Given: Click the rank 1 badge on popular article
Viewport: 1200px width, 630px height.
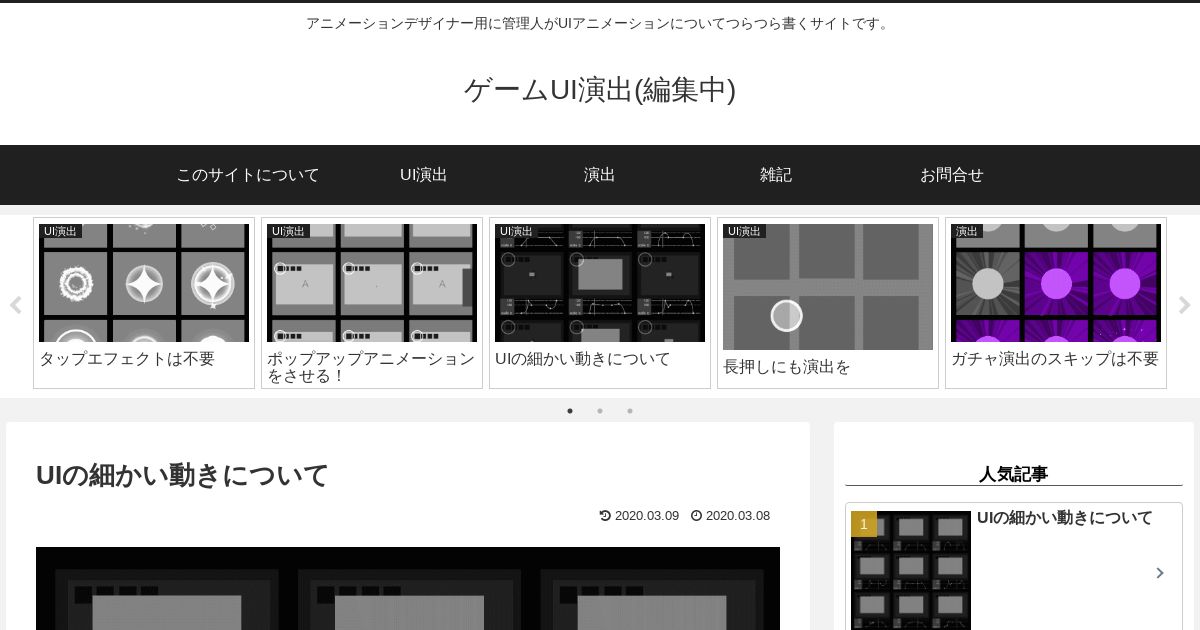Looking at the screenshot, I should (x=864, y=524).
